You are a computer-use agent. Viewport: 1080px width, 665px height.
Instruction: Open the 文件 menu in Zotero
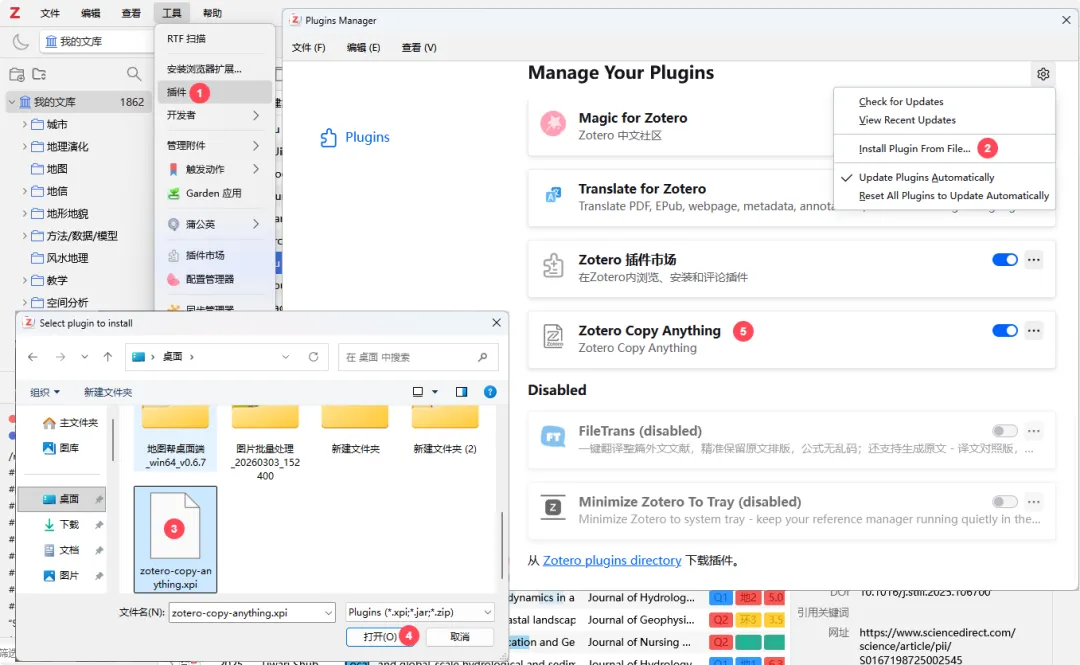50,13
